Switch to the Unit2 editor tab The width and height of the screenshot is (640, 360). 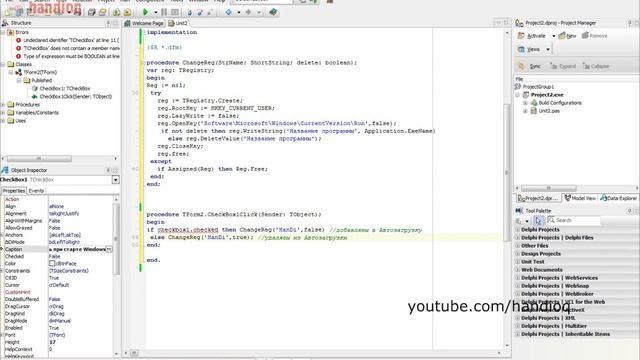tap(178, 23)
